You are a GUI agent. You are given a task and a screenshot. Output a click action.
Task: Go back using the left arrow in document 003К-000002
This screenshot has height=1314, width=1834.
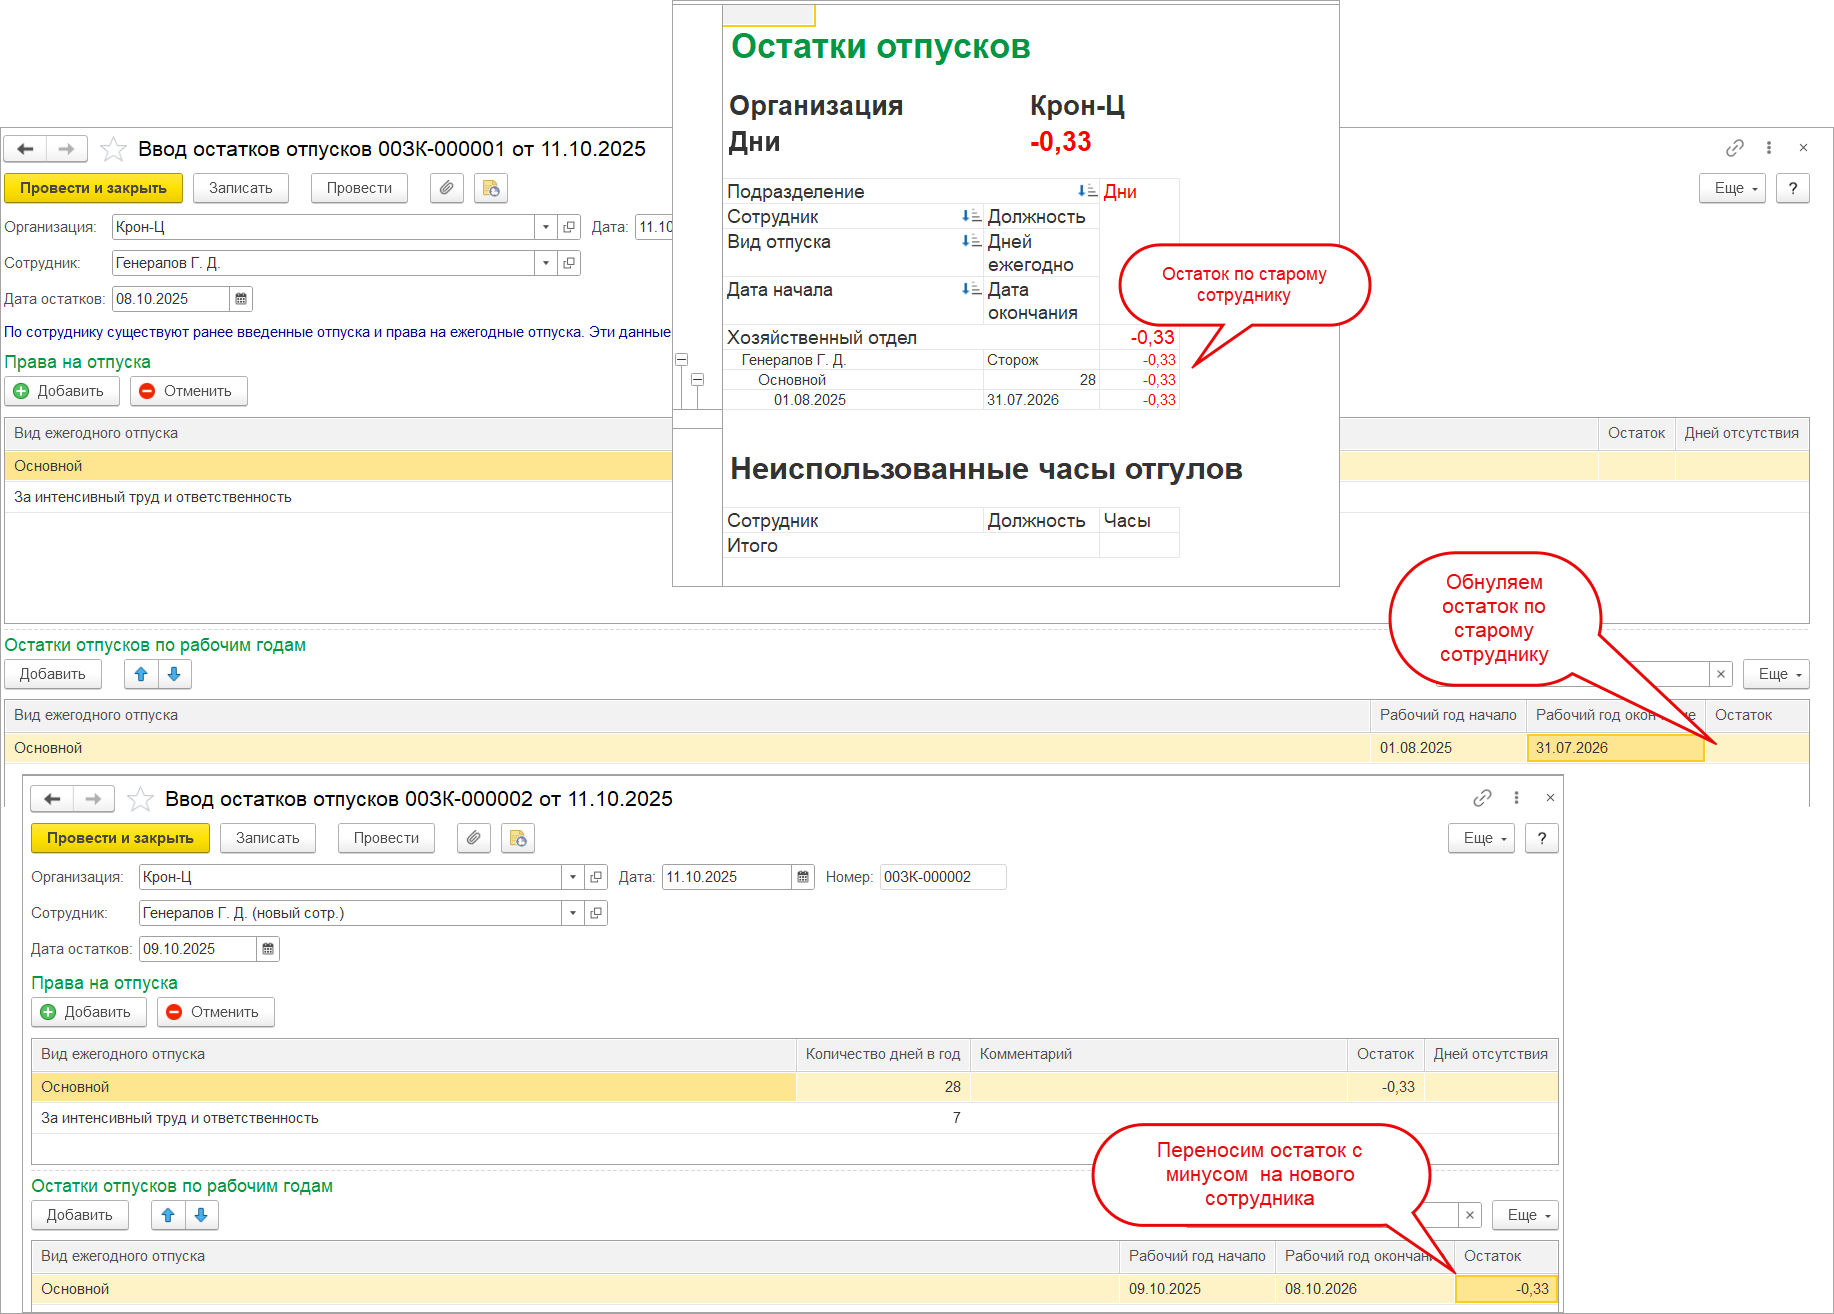coord(53,799)
